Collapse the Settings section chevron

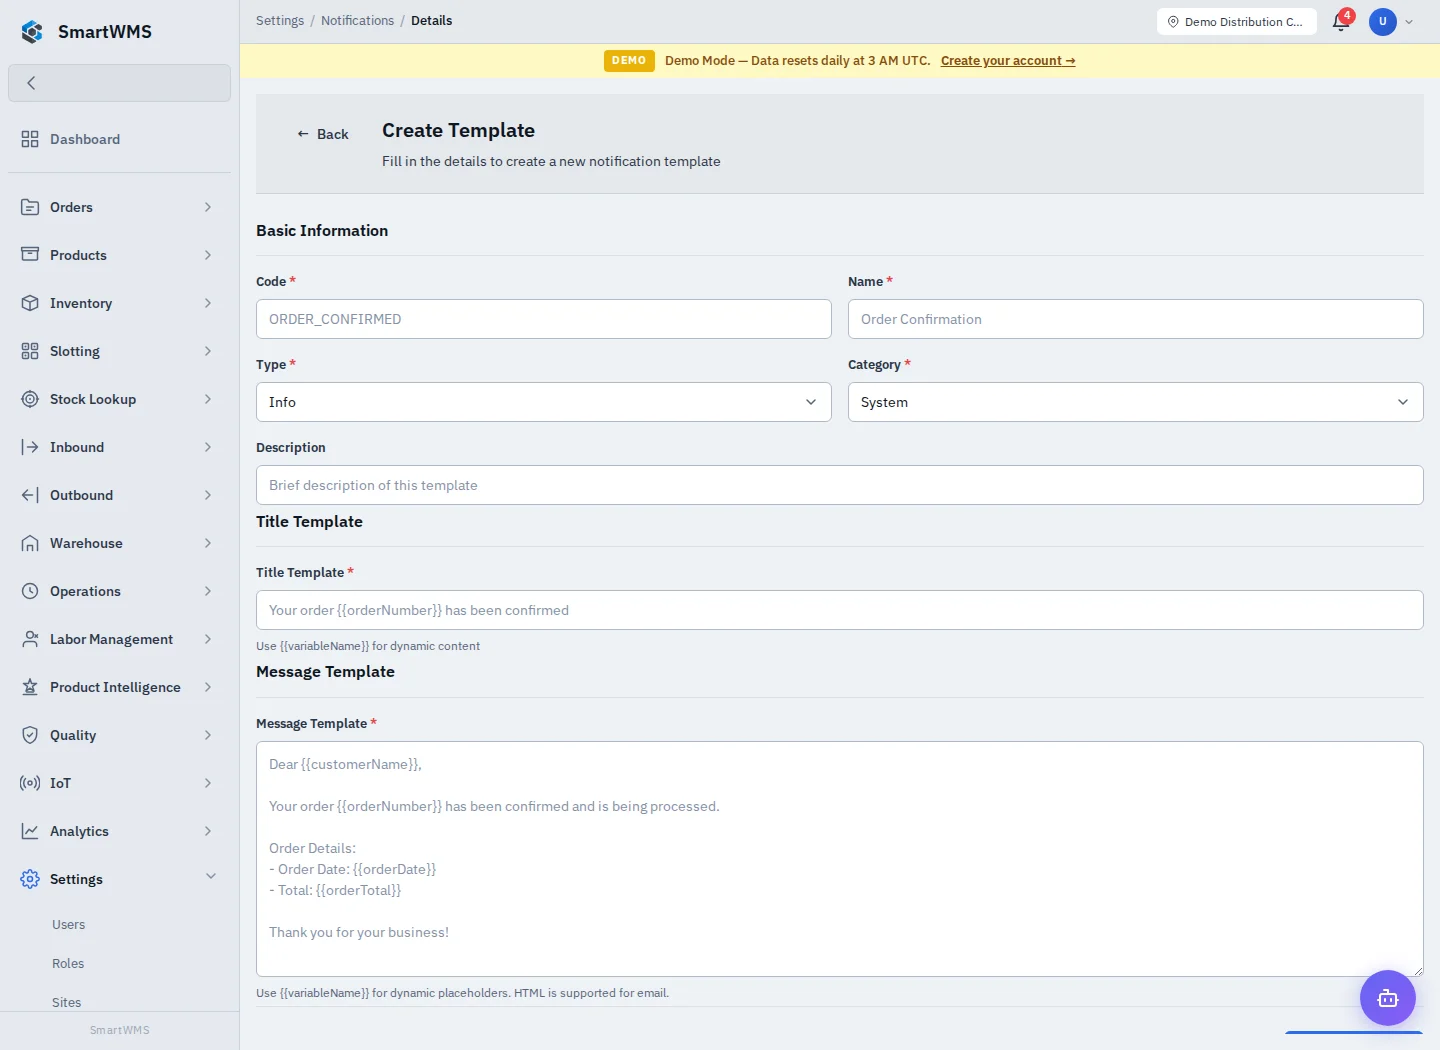pyautogui.click(x=211, y=877)
